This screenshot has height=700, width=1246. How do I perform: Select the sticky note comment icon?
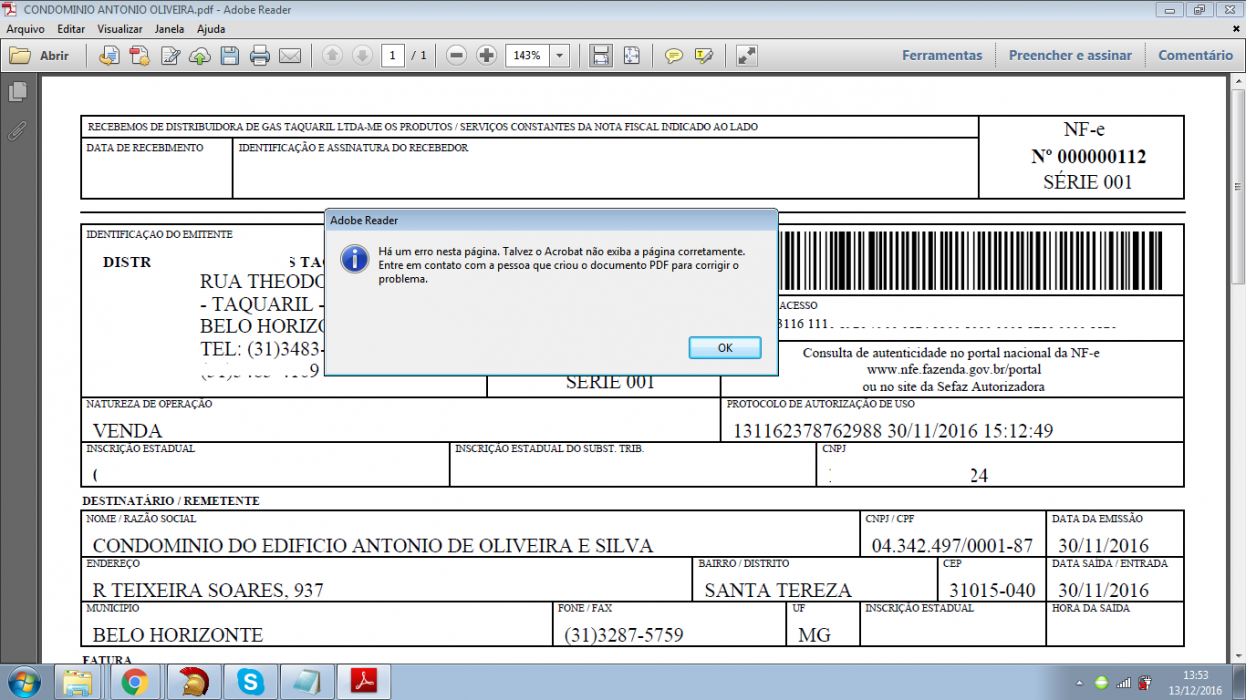[674, 56]
